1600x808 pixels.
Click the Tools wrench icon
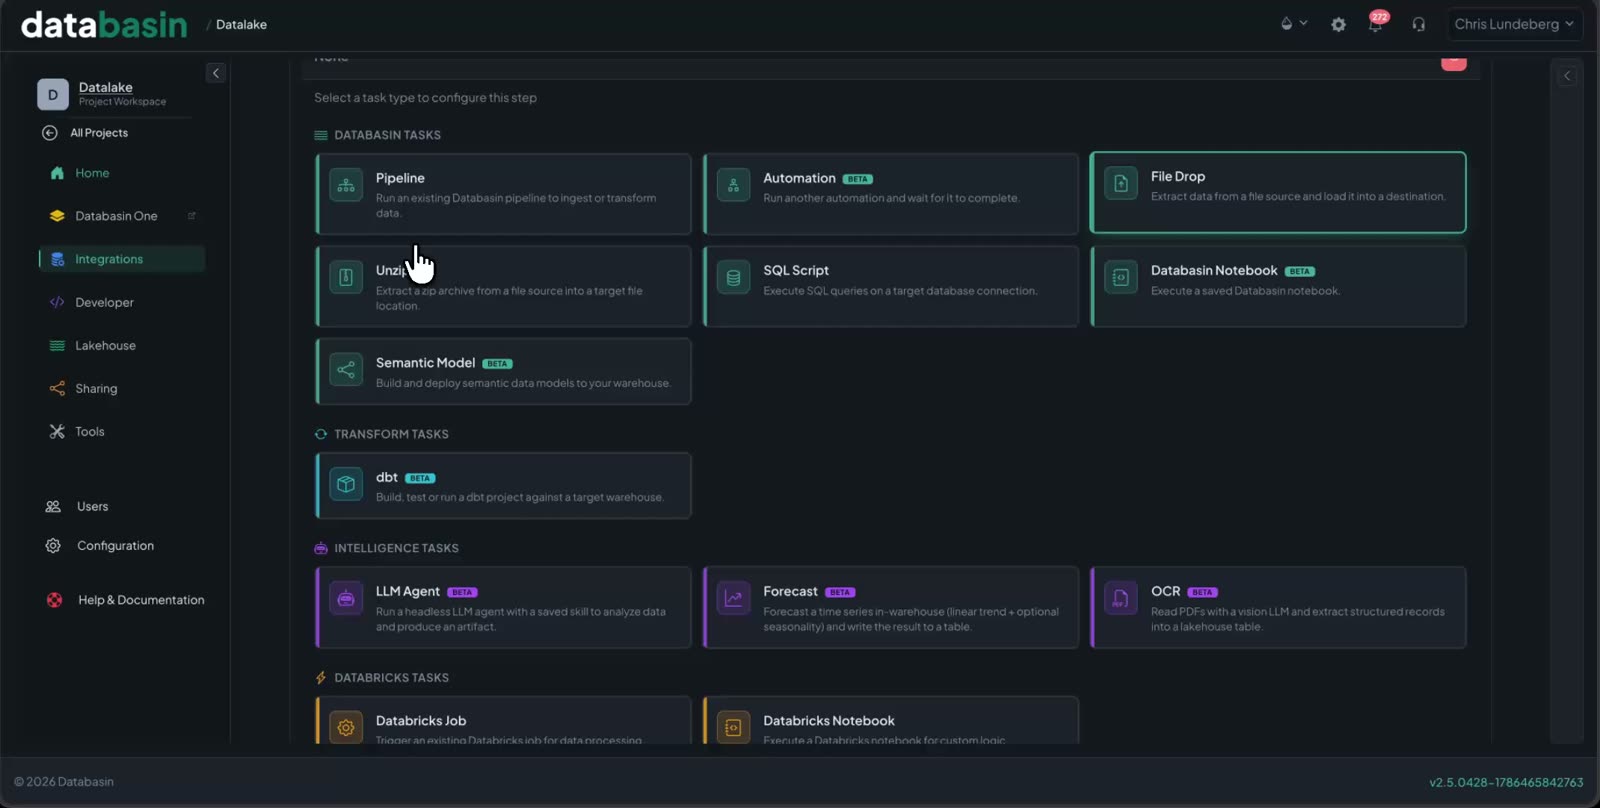pyautogui.click(x=57, y=431)
